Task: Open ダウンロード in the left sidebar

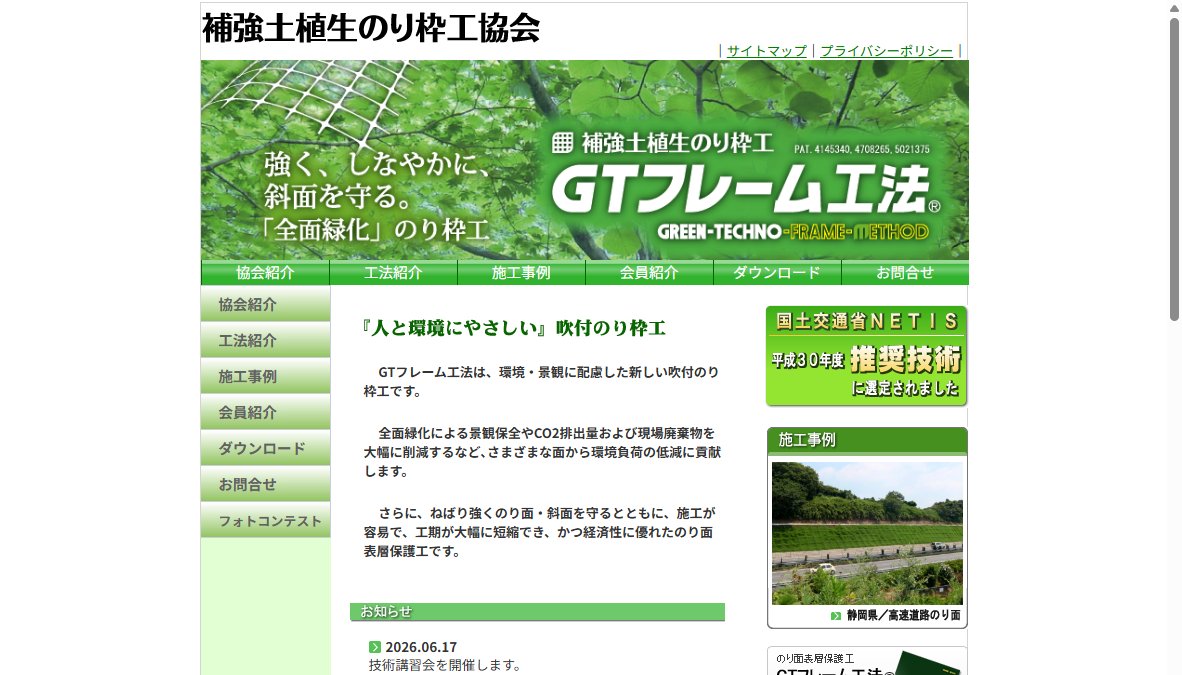Action: click(x=265, y=448)
